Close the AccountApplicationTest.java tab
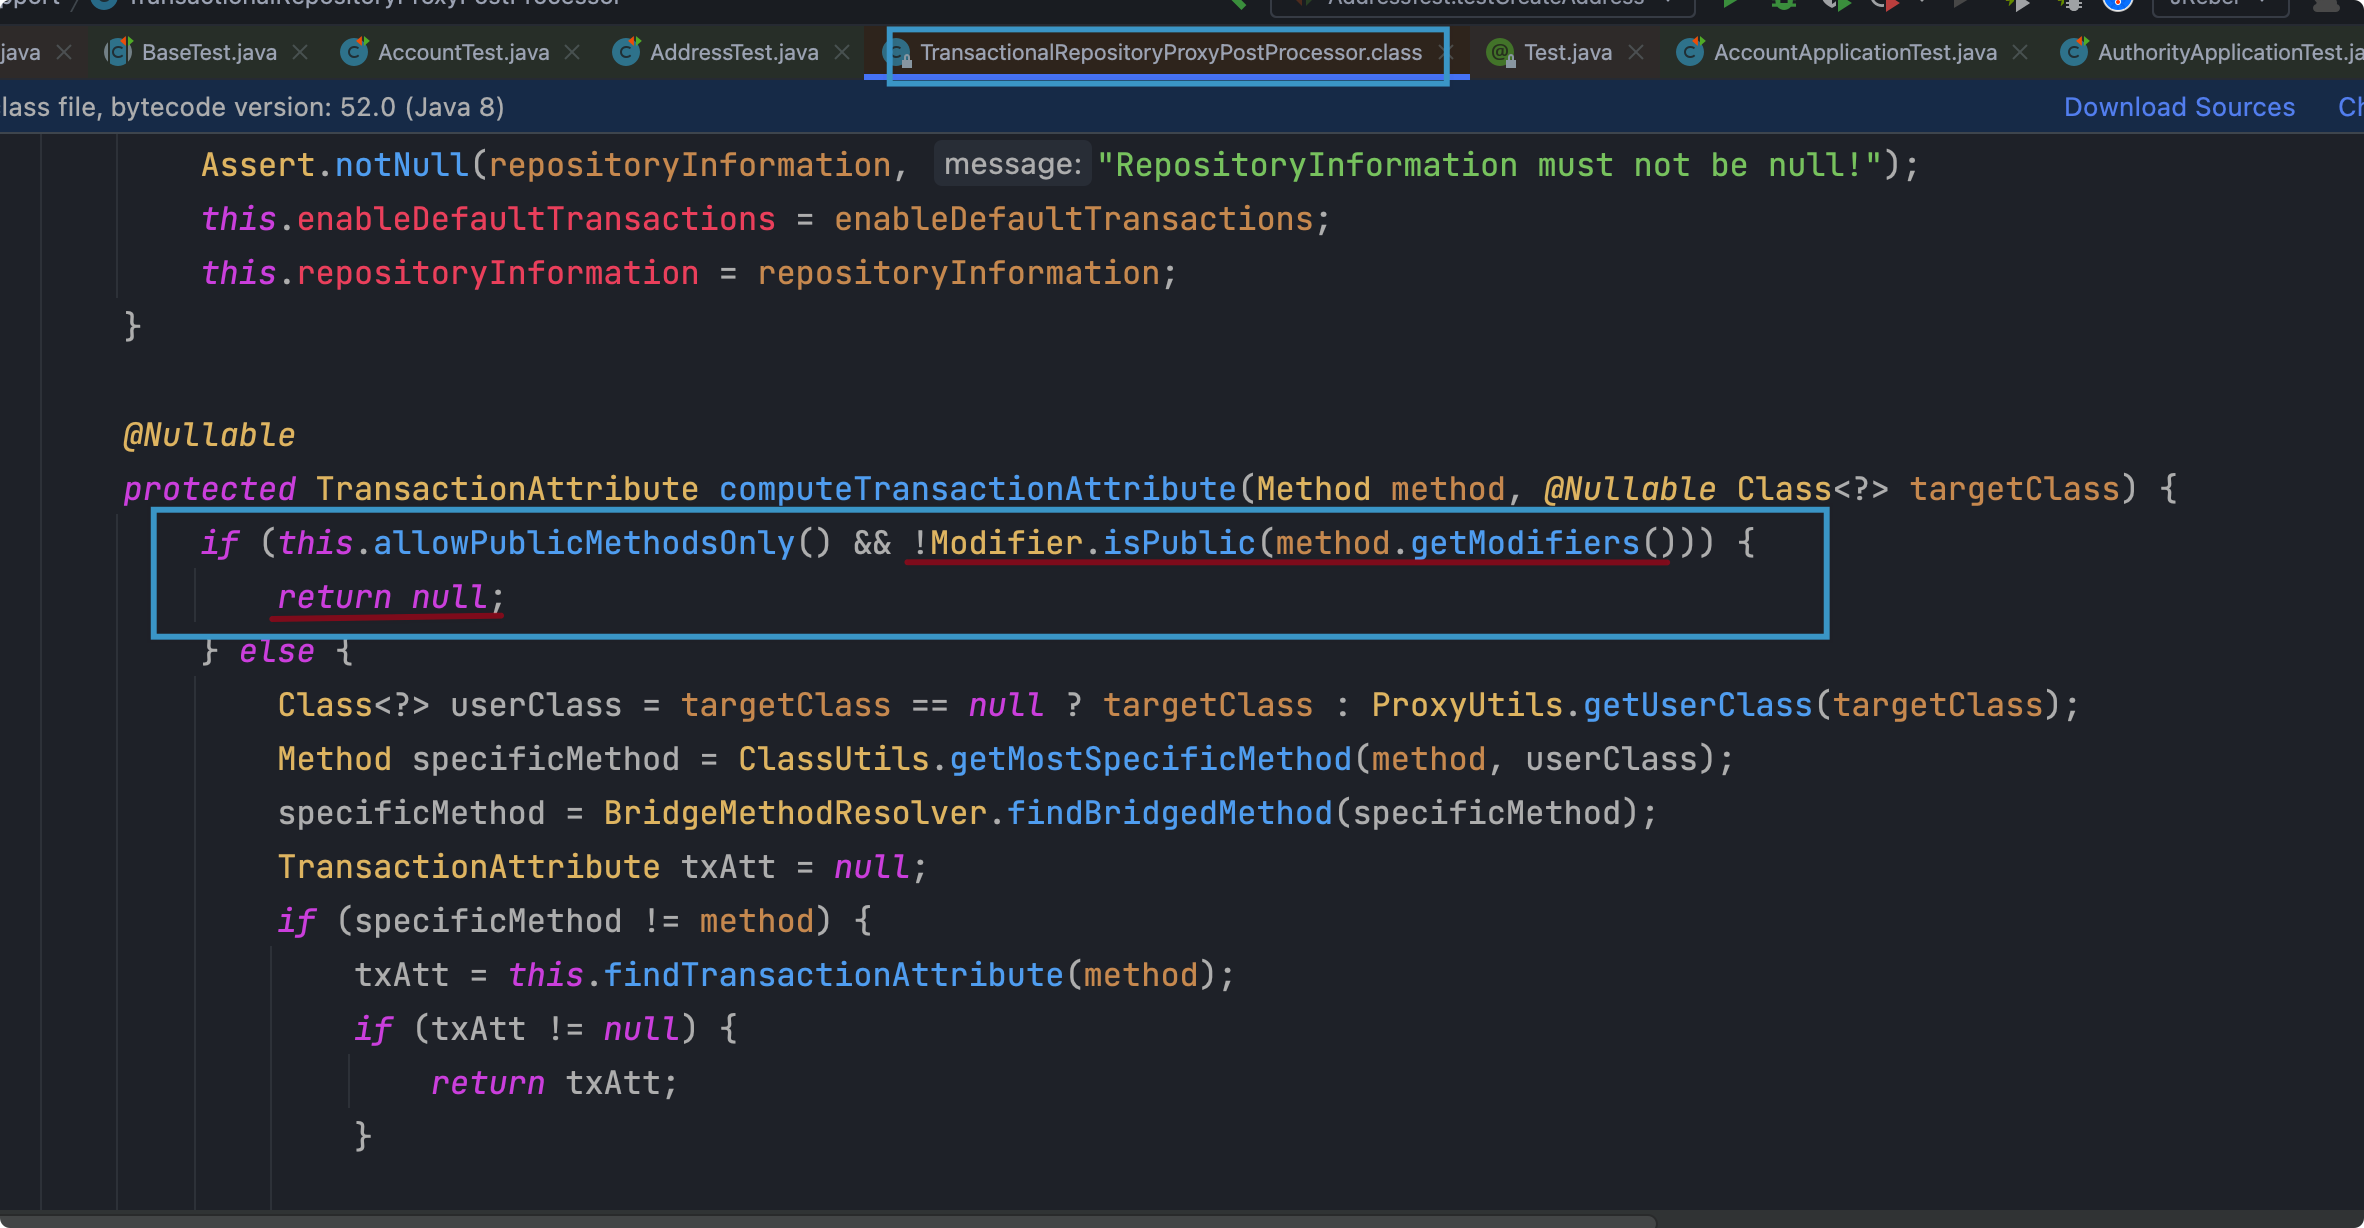This screenshot has width=2364, height=1228. (2020, 52)
